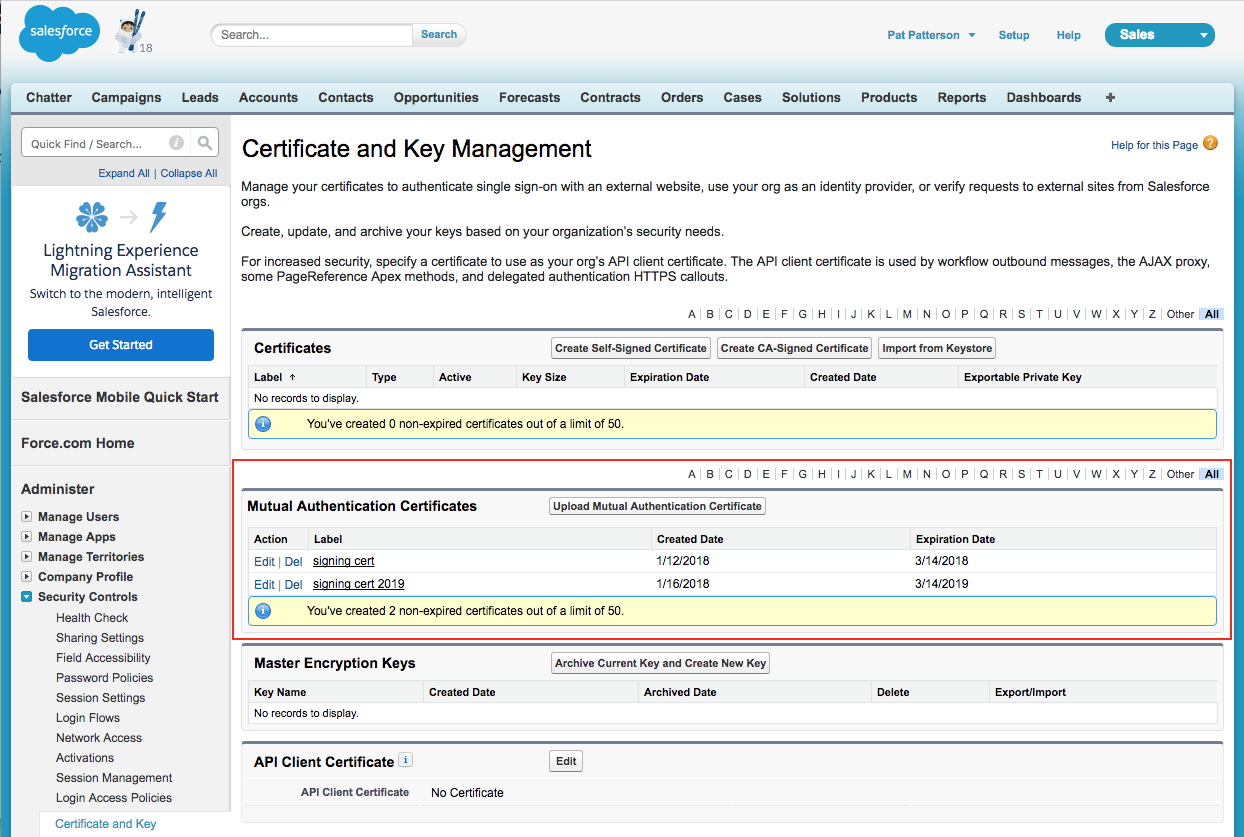Click the Create Self-Signed Certificate button
The width and height of the screenshot is (1244, 837).
coord(630,348)
